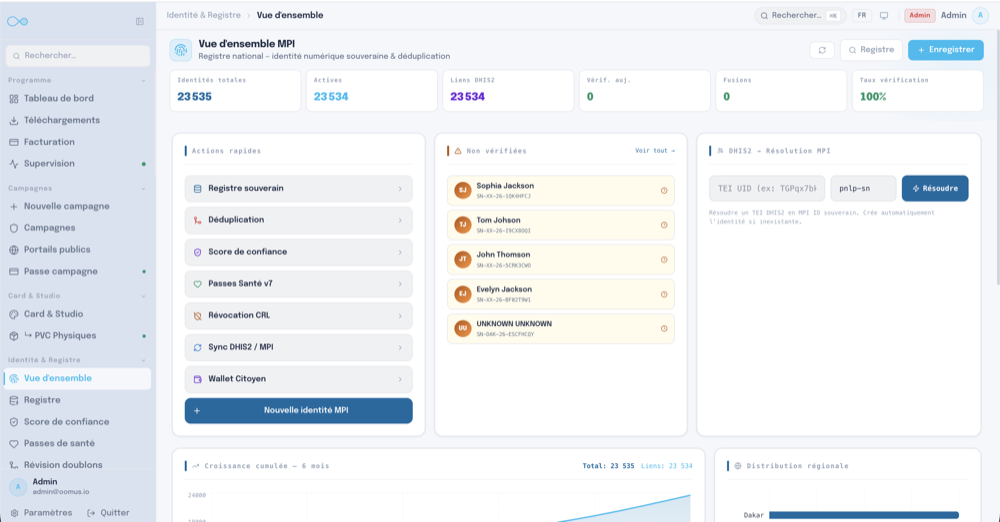
Task: Collapse sidebar with panel toggle icon
Action: (140, 22)
